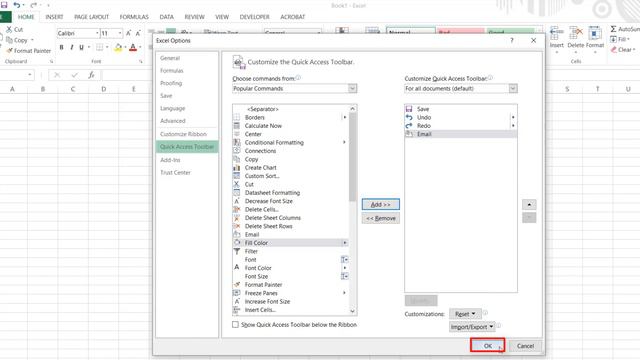
Task: Open the INSERT ribbon tab
Action: click(54, 17)
